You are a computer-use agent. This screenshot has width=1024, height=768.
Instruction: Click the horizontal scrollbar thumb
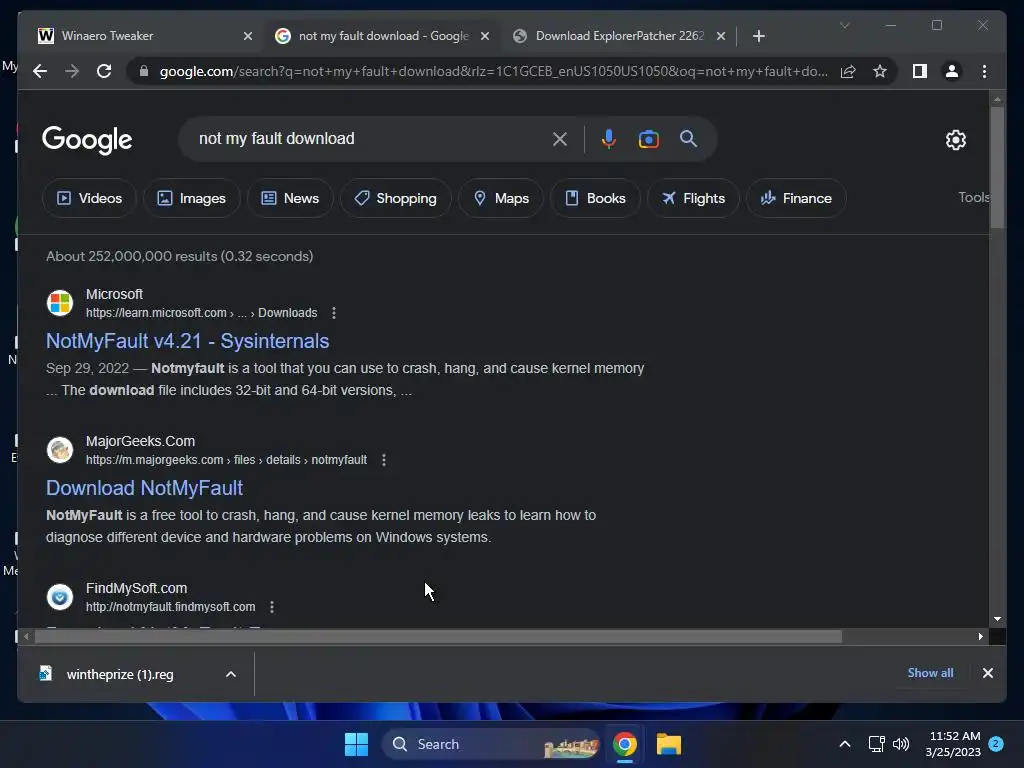click(438, 636)
